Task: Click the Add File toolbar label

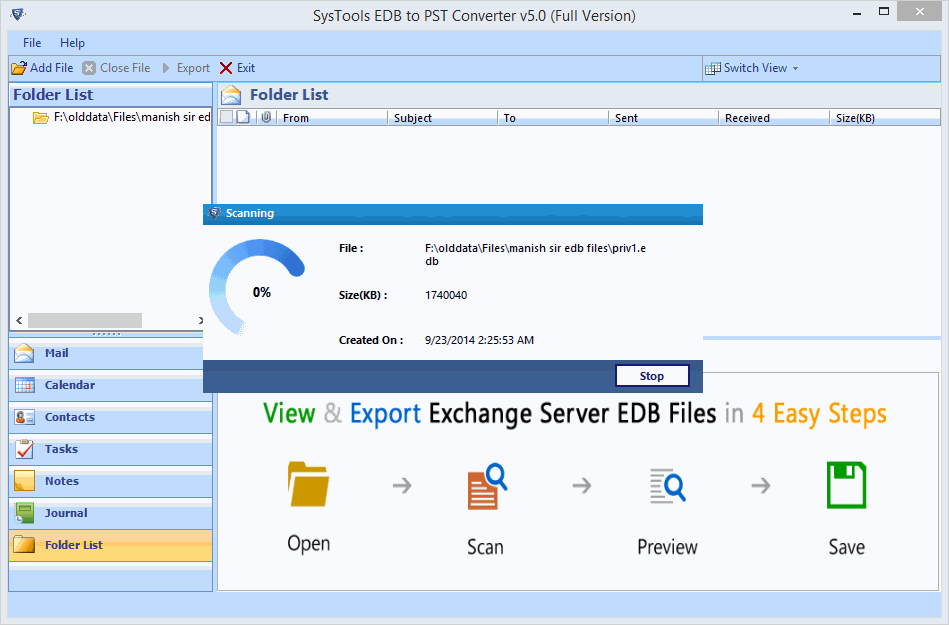Action: tap(51, 68)
